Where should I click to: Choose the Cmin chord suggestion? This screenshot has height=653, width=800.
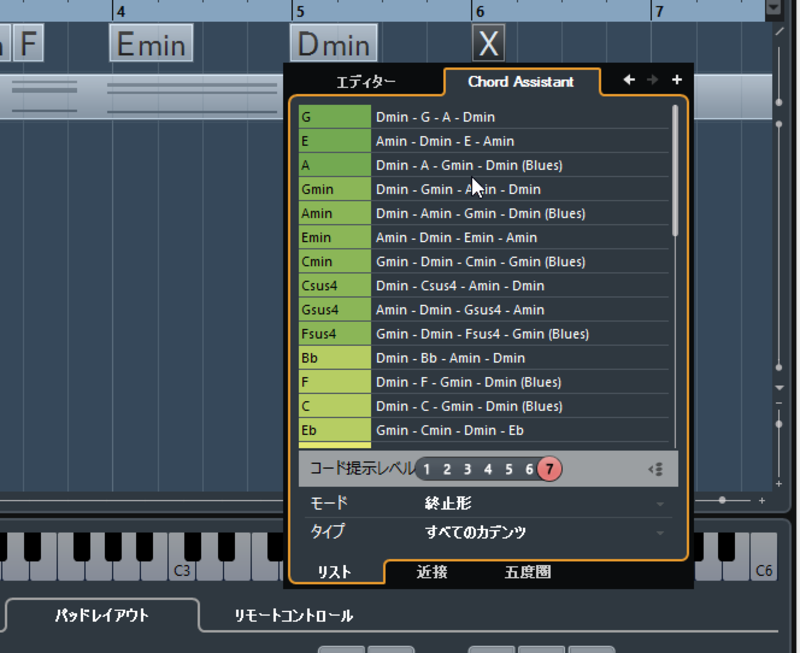pyautogui.click(x=335, y=261)
